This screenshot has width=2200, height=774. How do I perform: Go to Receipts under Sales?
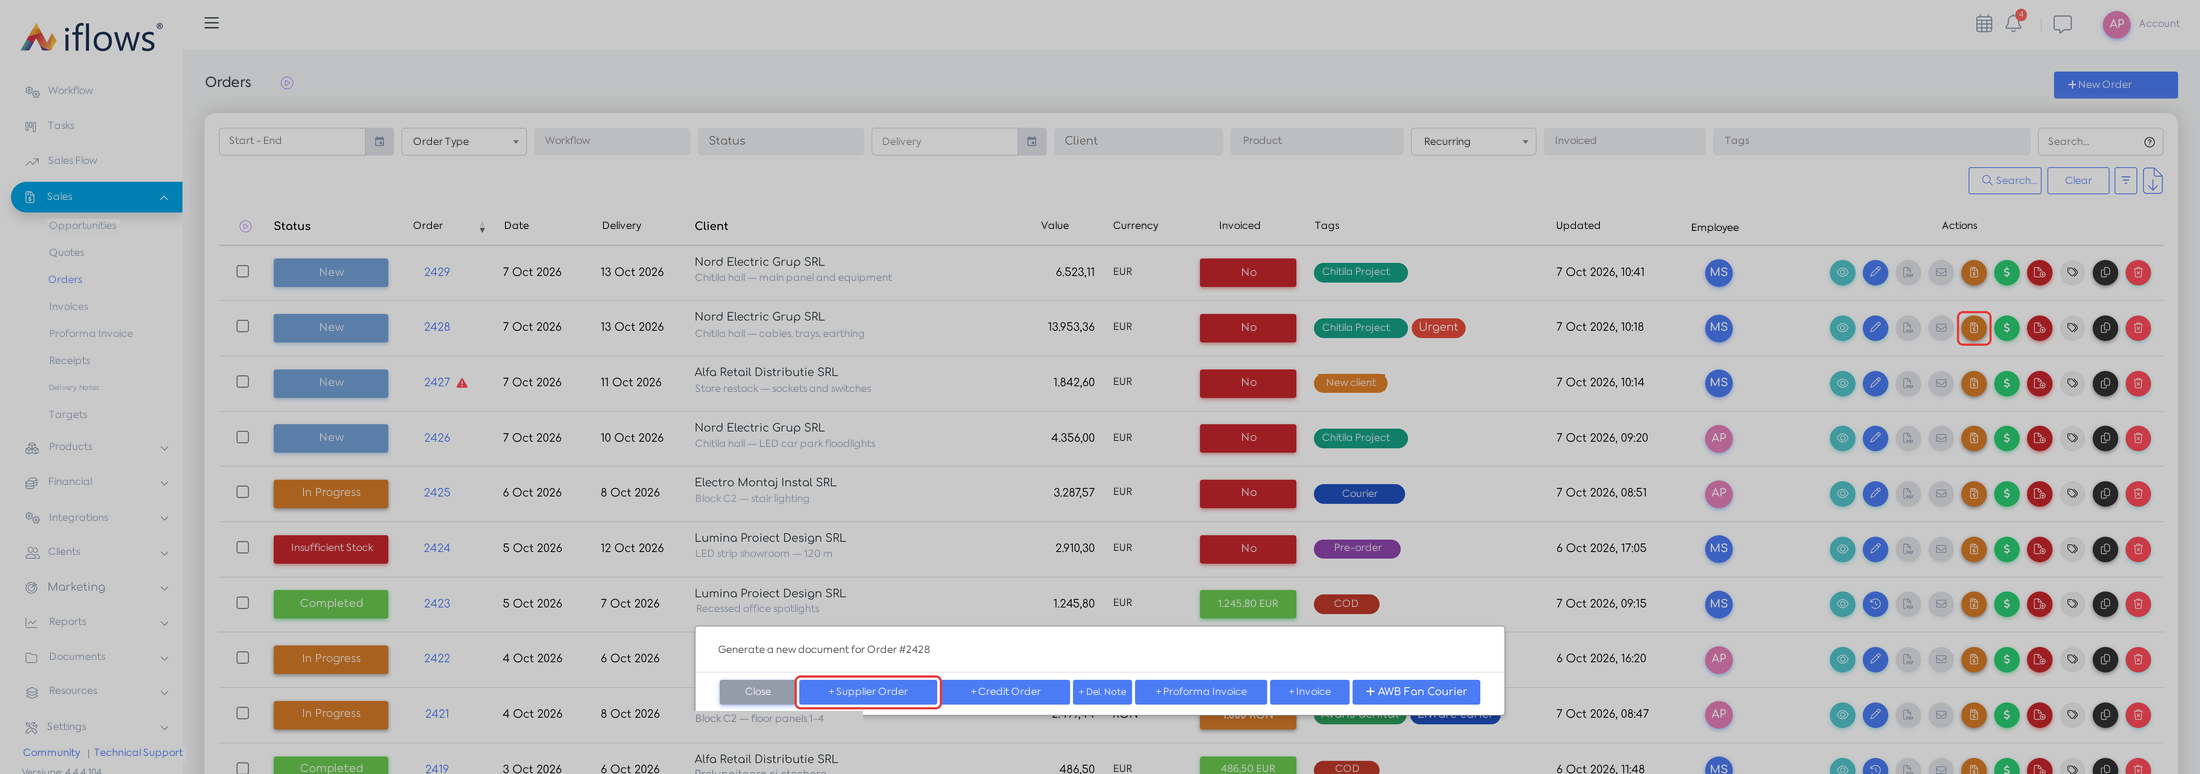(x=70, y=361)
